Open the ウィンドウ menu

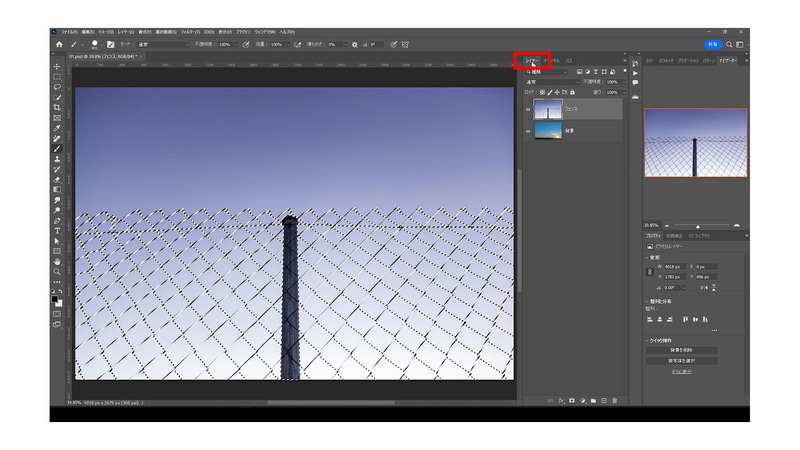[265, 32]
